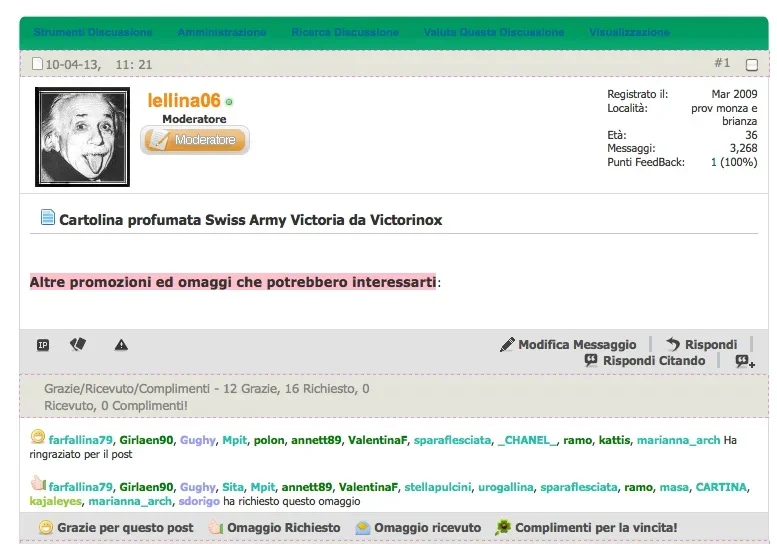Open feedback points link showing 1
The width and height of the screenshot is (777, 544).
pyautogui.click(x=714, y=162)
